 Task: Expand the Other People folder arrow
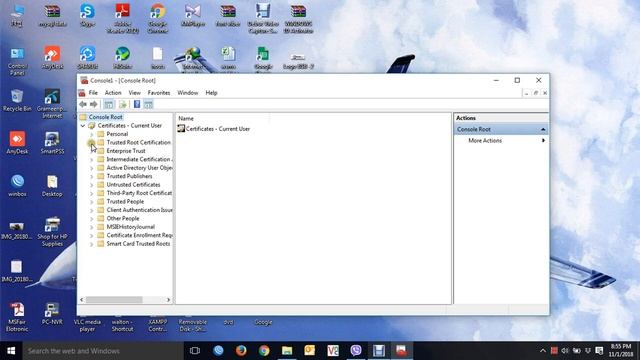point(91,219)
